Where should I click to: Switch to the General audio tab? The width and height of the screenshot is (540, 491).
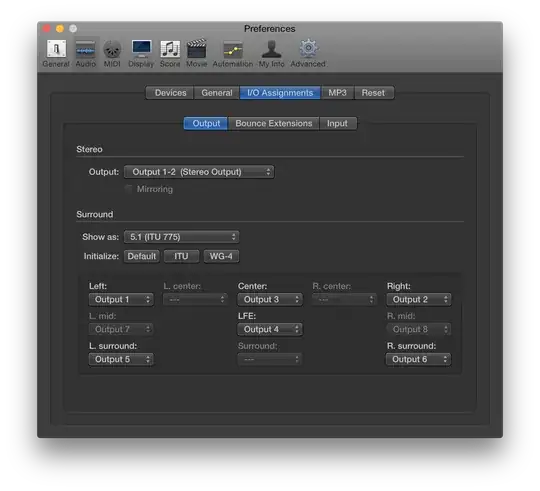217,93
